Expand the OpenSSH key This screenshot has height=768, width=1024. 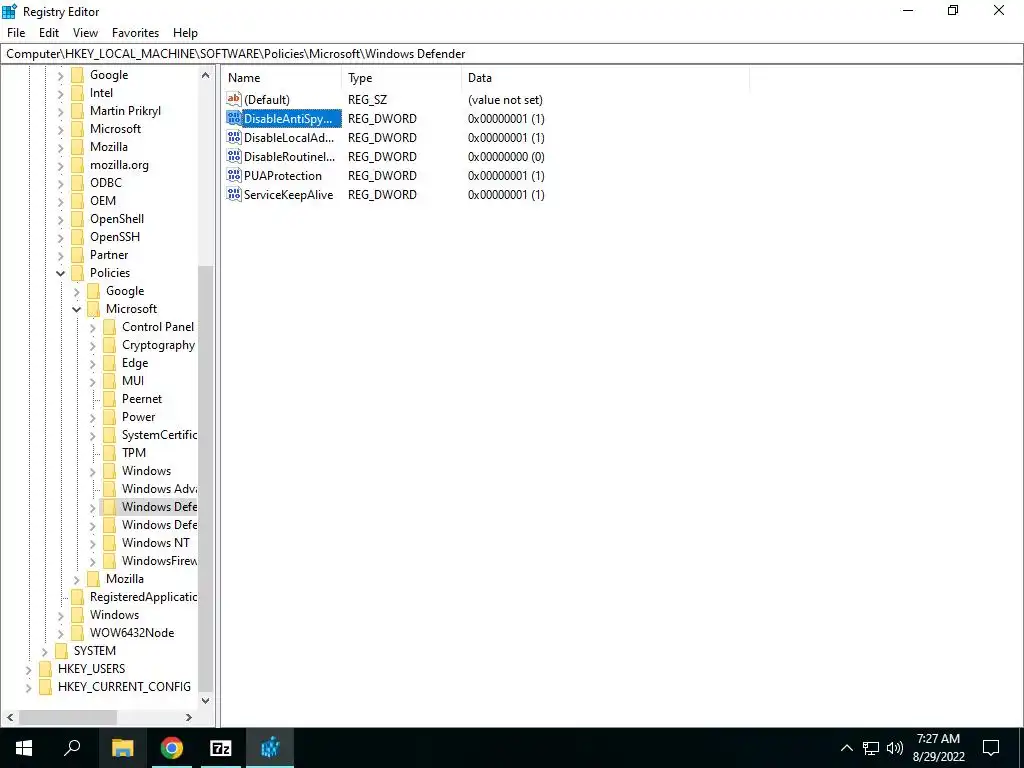click(61, 237)
